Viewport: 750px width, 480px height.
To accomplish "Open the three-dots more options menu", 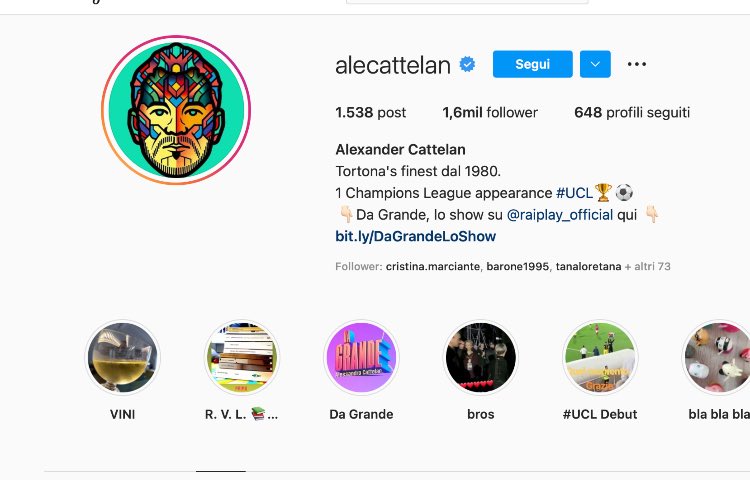I will click(x=637, y=65).
